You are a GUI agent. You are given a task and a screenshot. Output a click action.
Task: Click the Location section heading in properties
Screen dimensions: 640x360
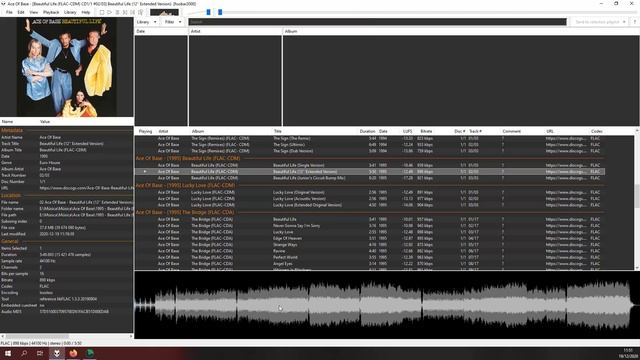coord(11,196)
